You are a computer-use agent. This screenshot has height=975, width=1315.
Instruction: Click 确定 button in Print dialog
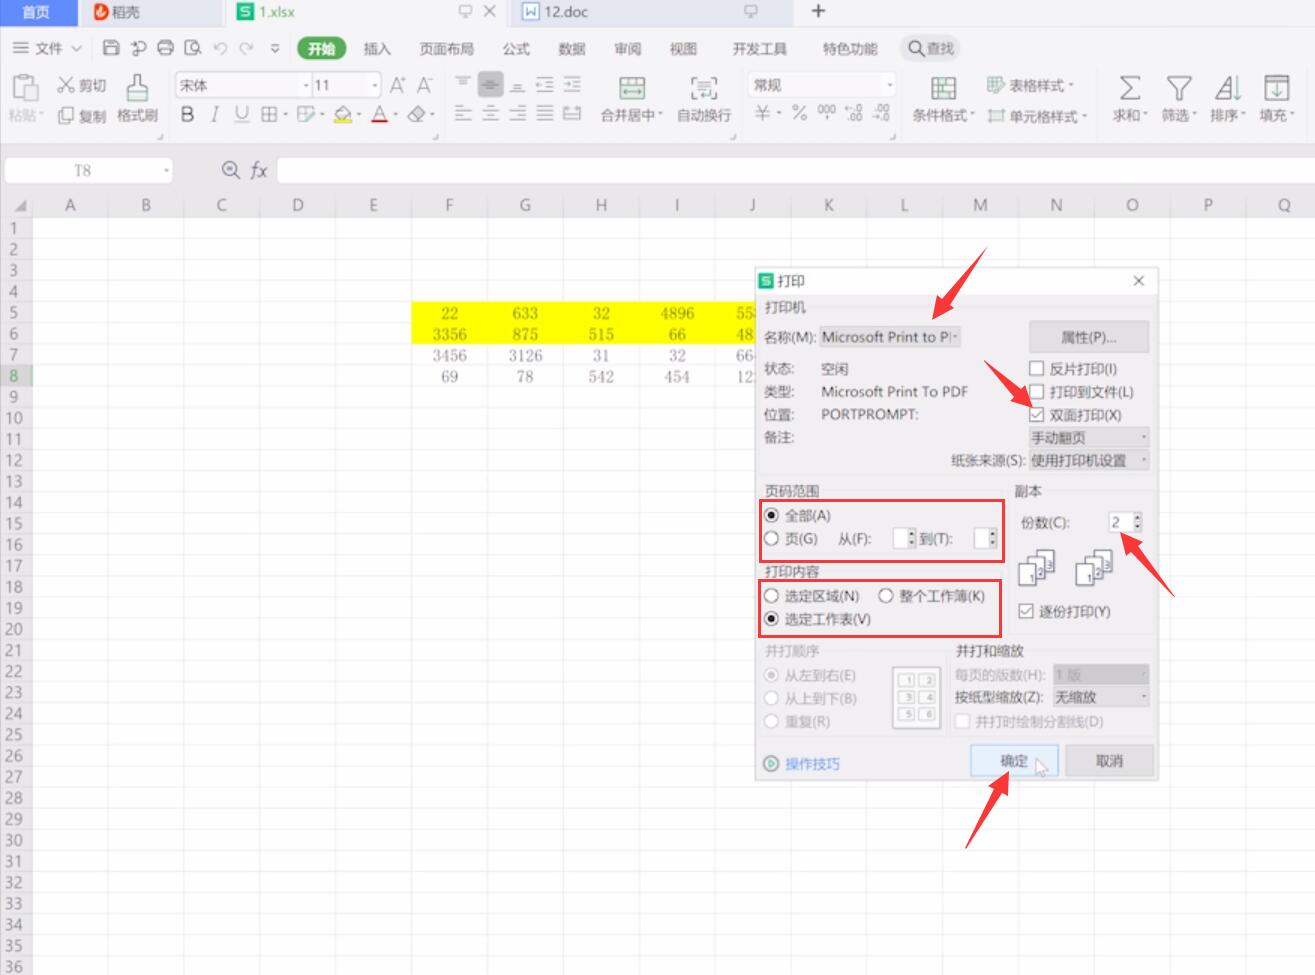(1014, 761)
